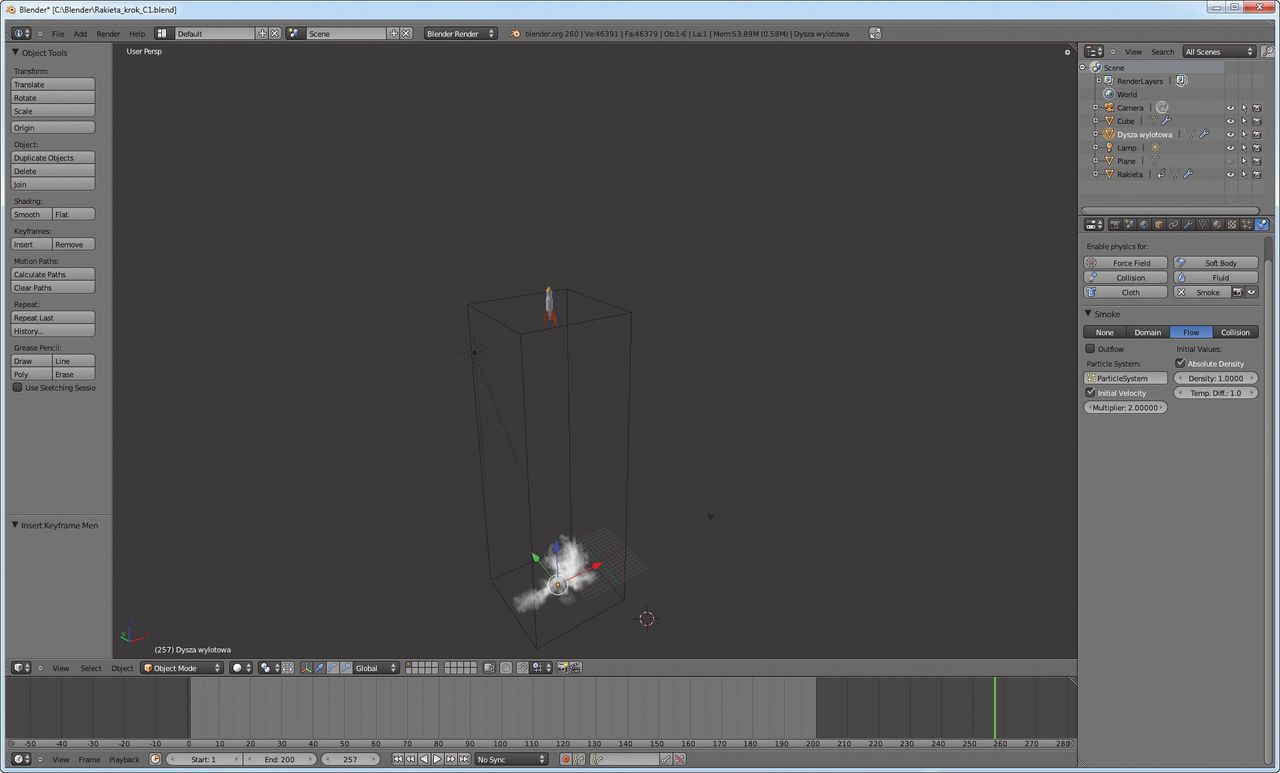Click the Duplicate Objects button

pos(53,157)
